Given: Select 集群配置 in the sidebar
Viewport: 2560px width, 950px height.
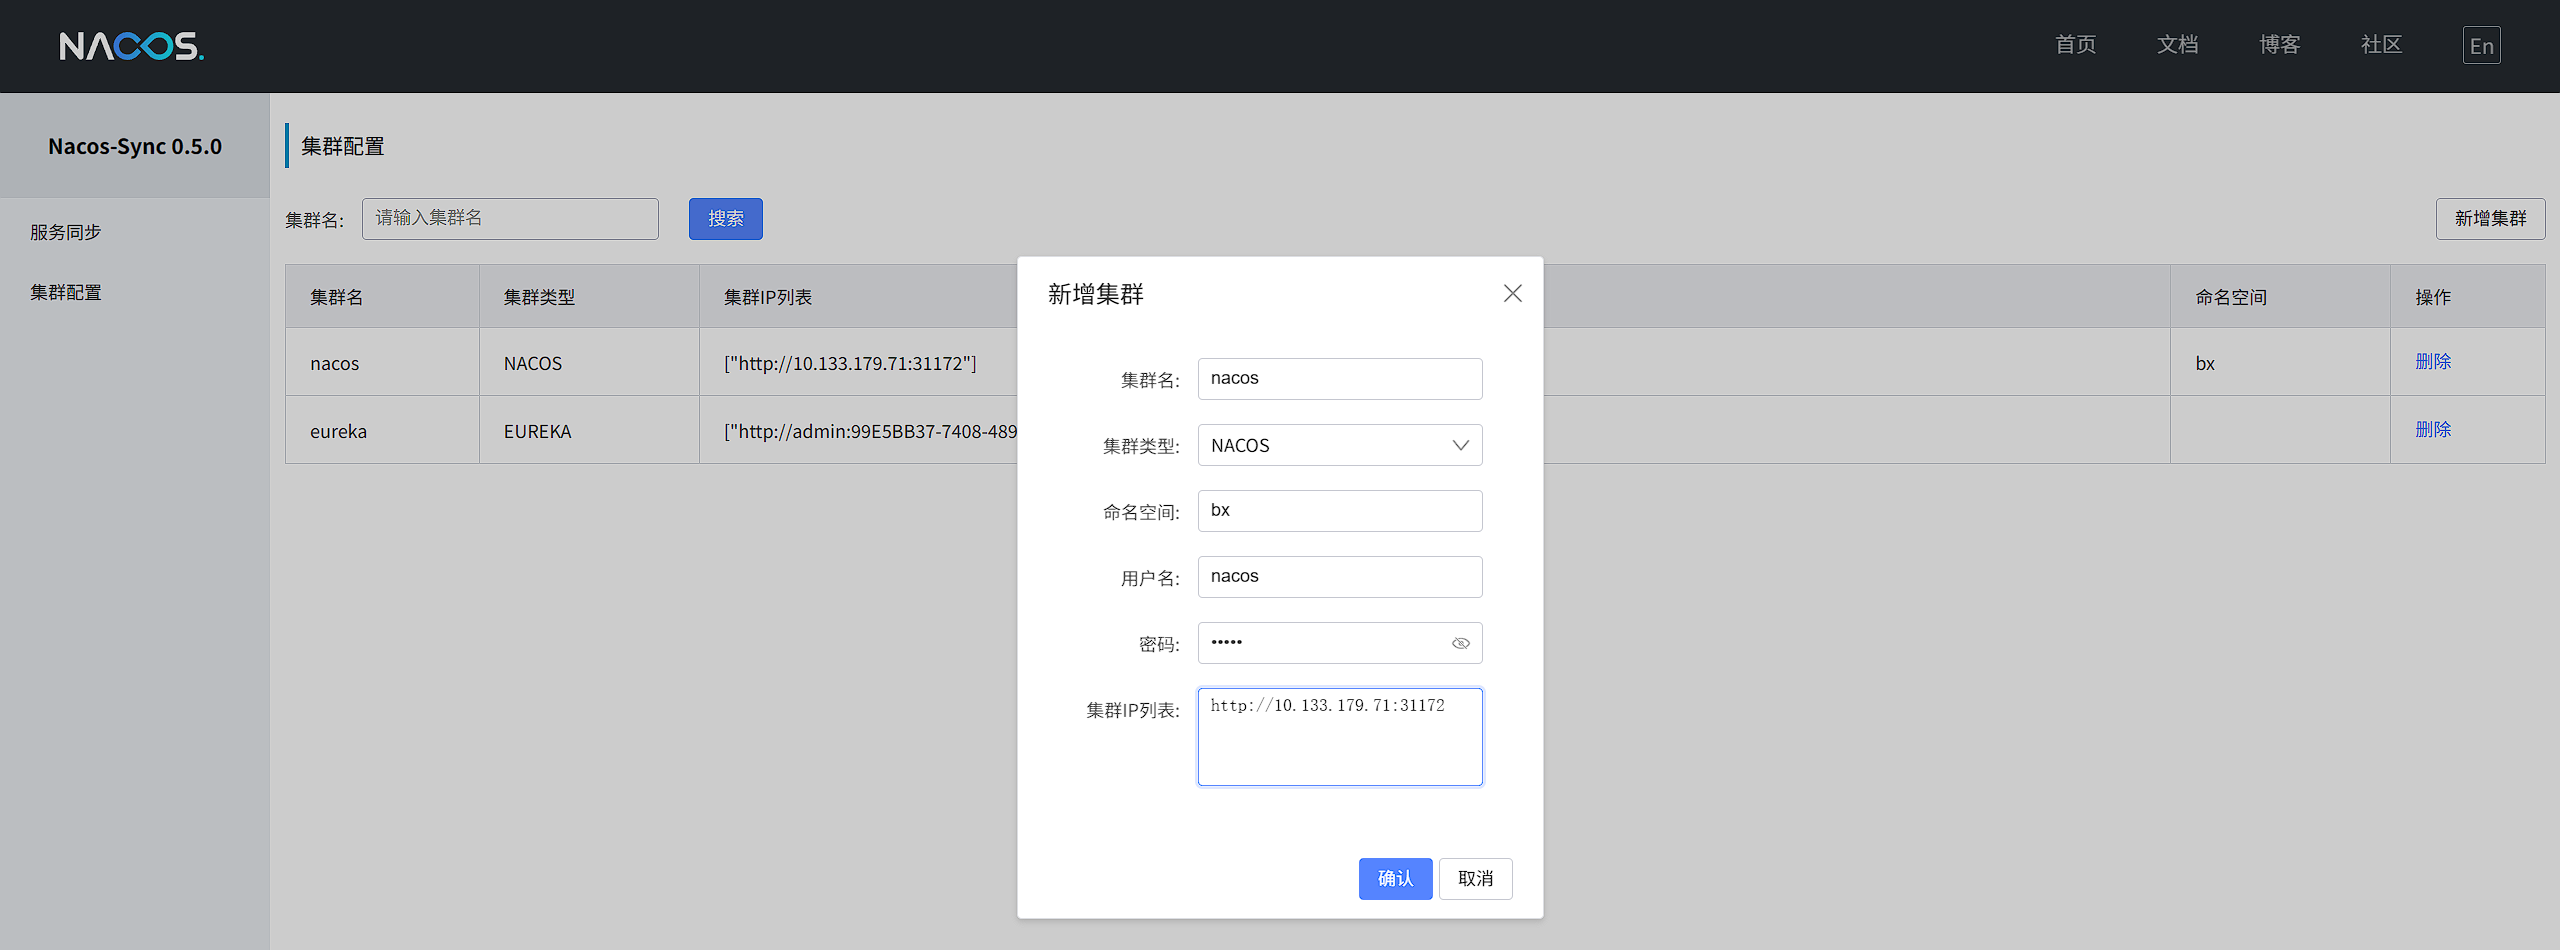Looking at the screenshot, I should [x=66, y=292].
